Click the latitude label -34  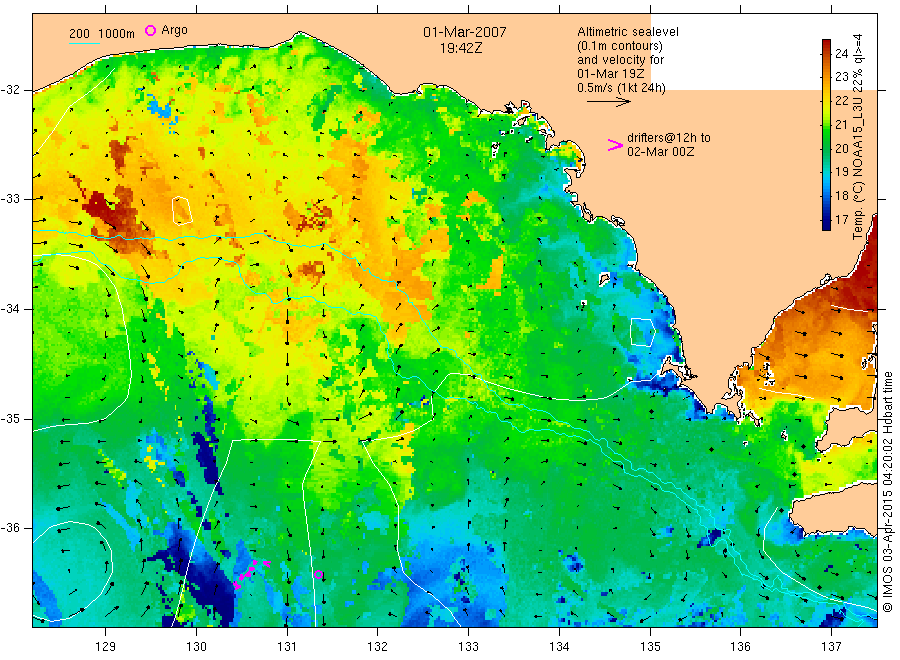click(x=10, y=309)
